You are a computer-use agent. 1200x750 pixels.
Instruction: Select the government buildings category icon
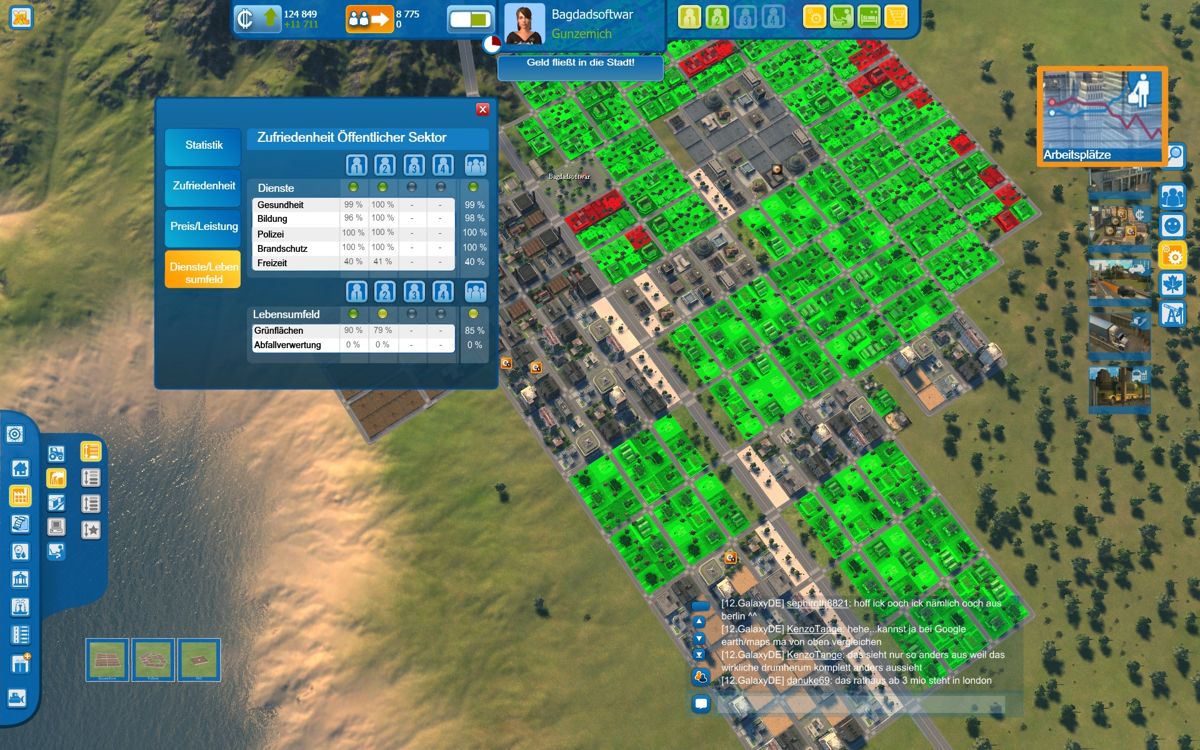pos(19,579)
